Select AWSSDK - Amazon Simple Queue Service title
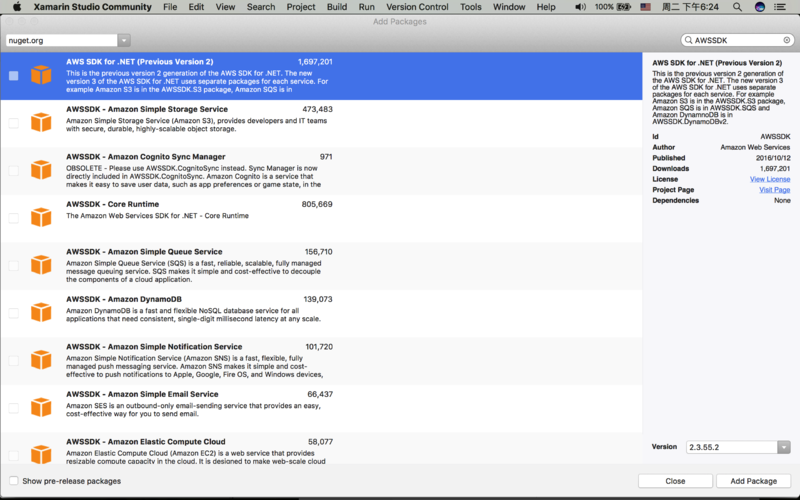Image resolution: width=800 pixels, height=500 pixels. (144, 252)
